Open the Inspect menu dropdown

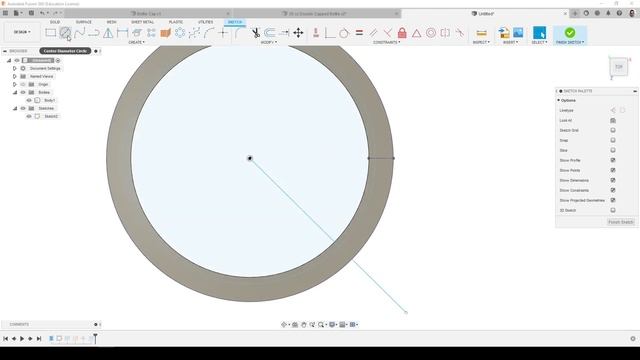(481, 42)
